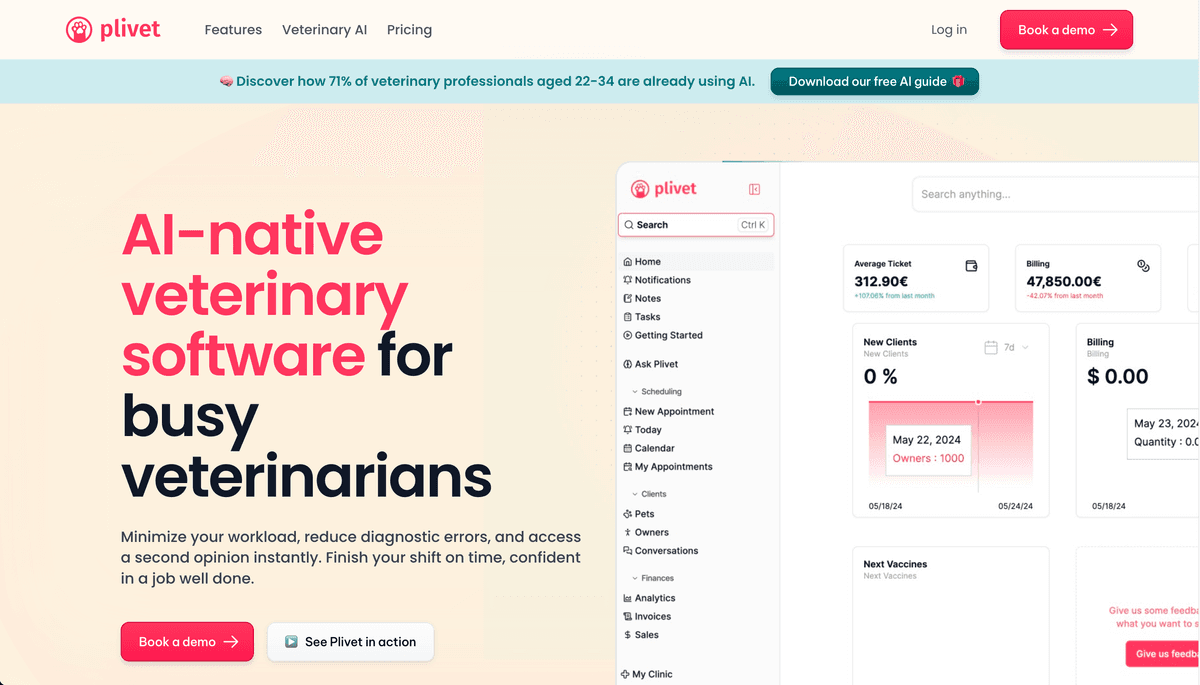The image size is (1200, 685).
Task: Collapse sidebar using the panel toggle icon
Action: click(x=755, y=189)
